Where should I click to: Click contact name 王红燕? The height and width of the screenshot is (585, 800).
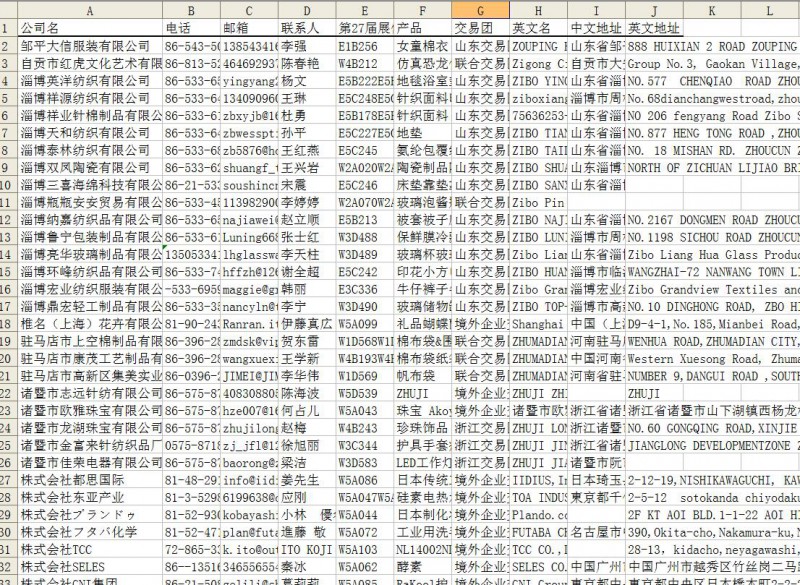coord(307,150)
